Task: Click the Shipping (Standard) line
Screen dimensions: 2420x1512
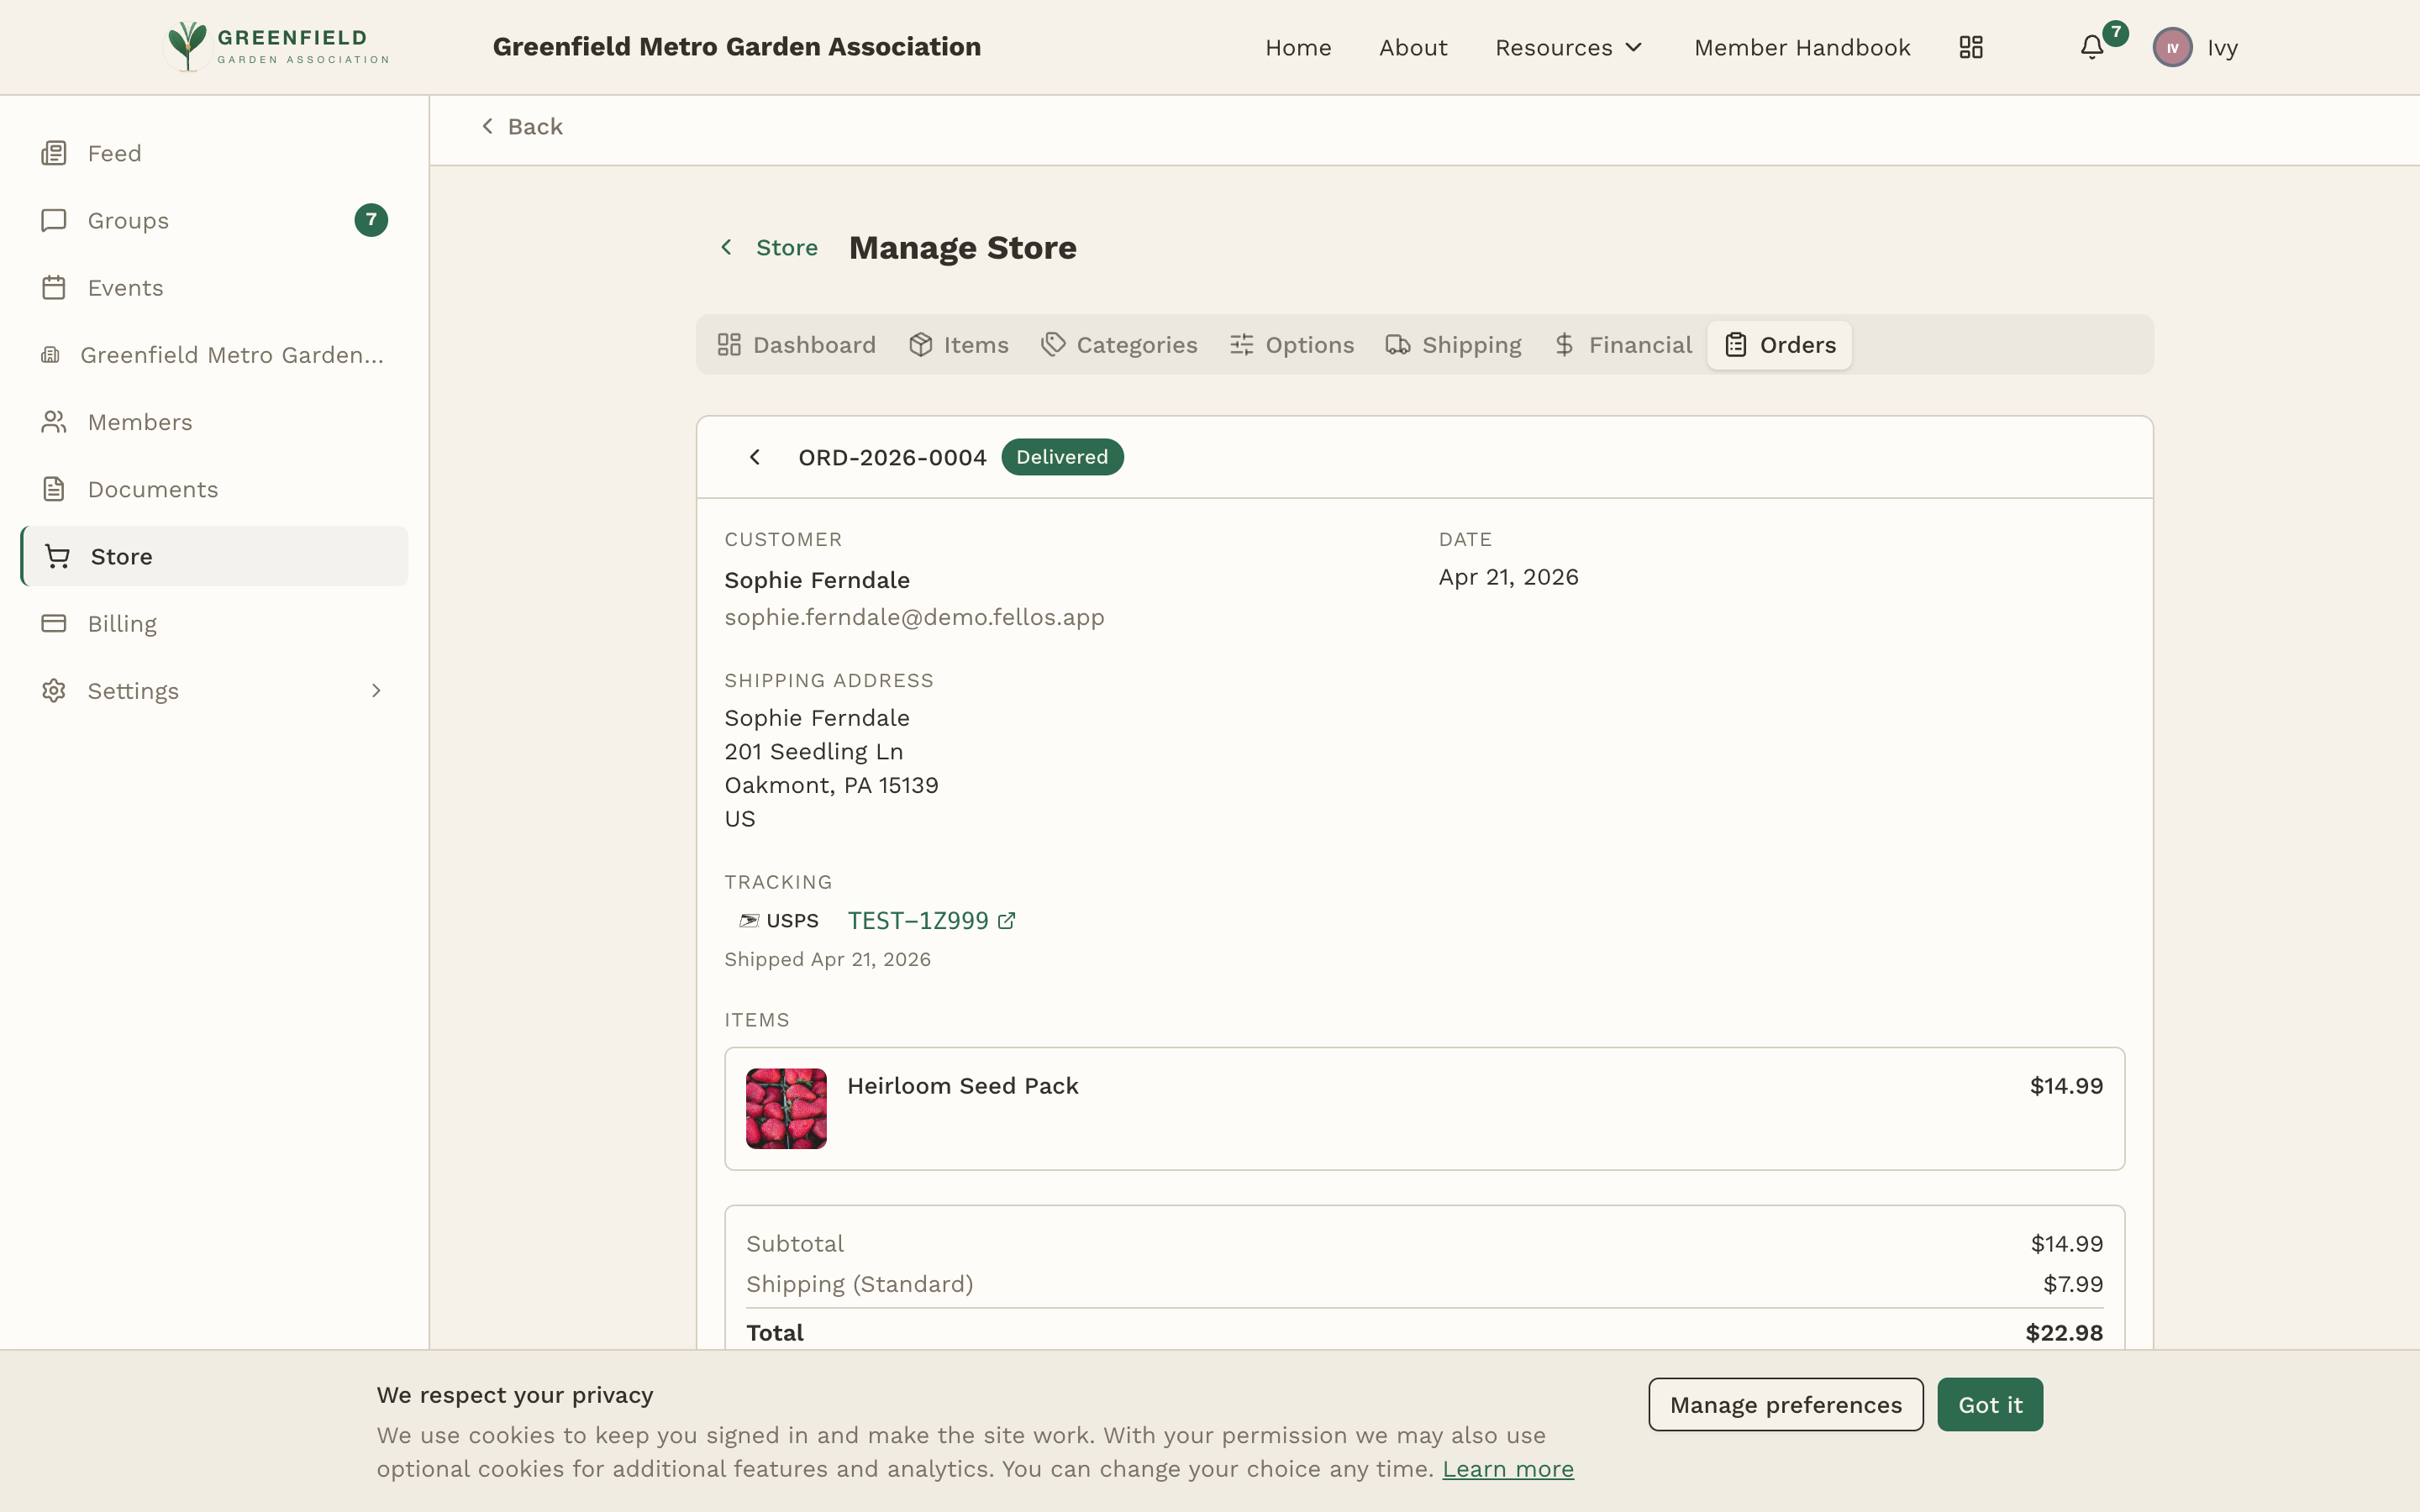Action: pos(1424,1284)
